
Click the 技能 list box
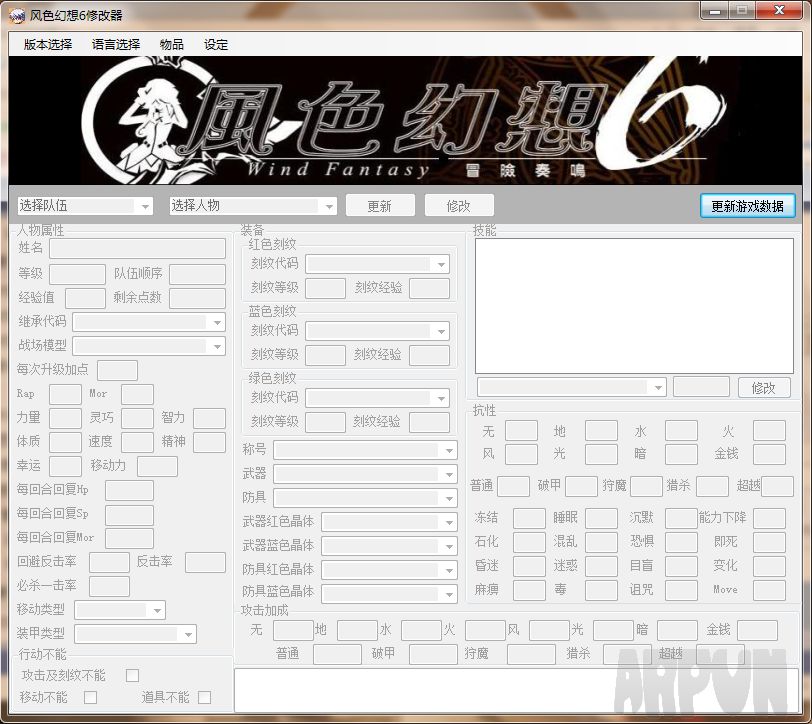tap(634, 306)
